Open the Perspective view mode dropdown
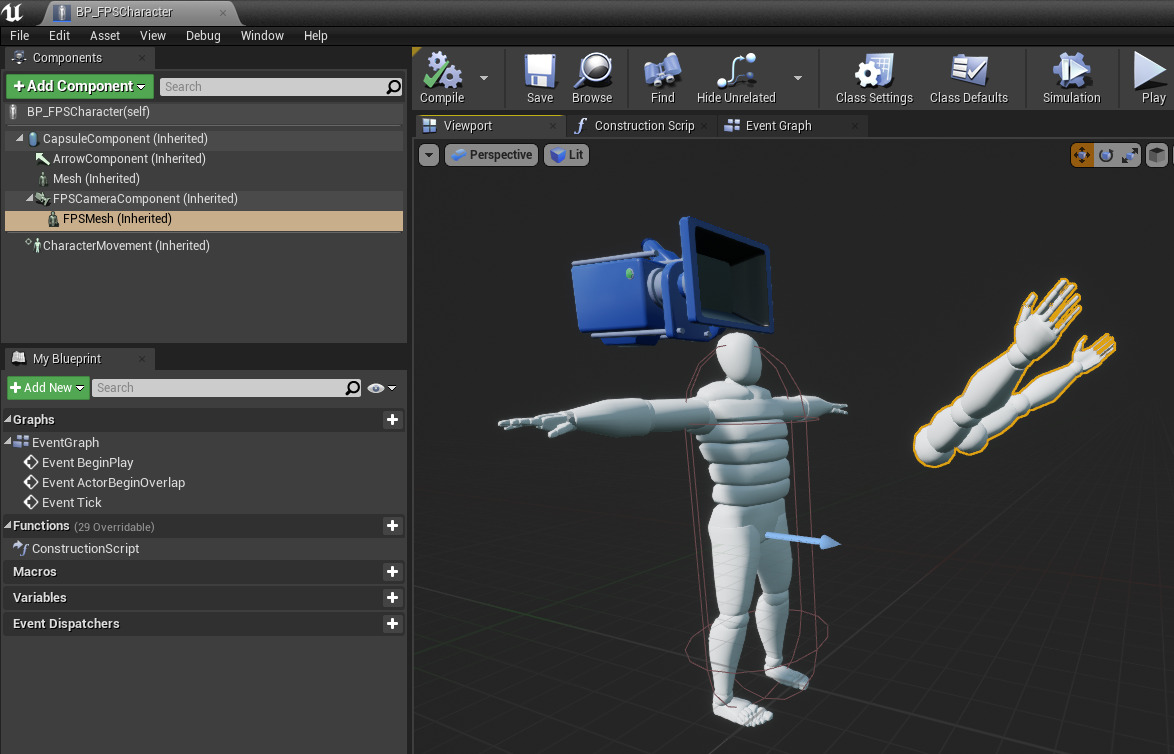This screenshot has height=754, width=1174. coord(491,155)
